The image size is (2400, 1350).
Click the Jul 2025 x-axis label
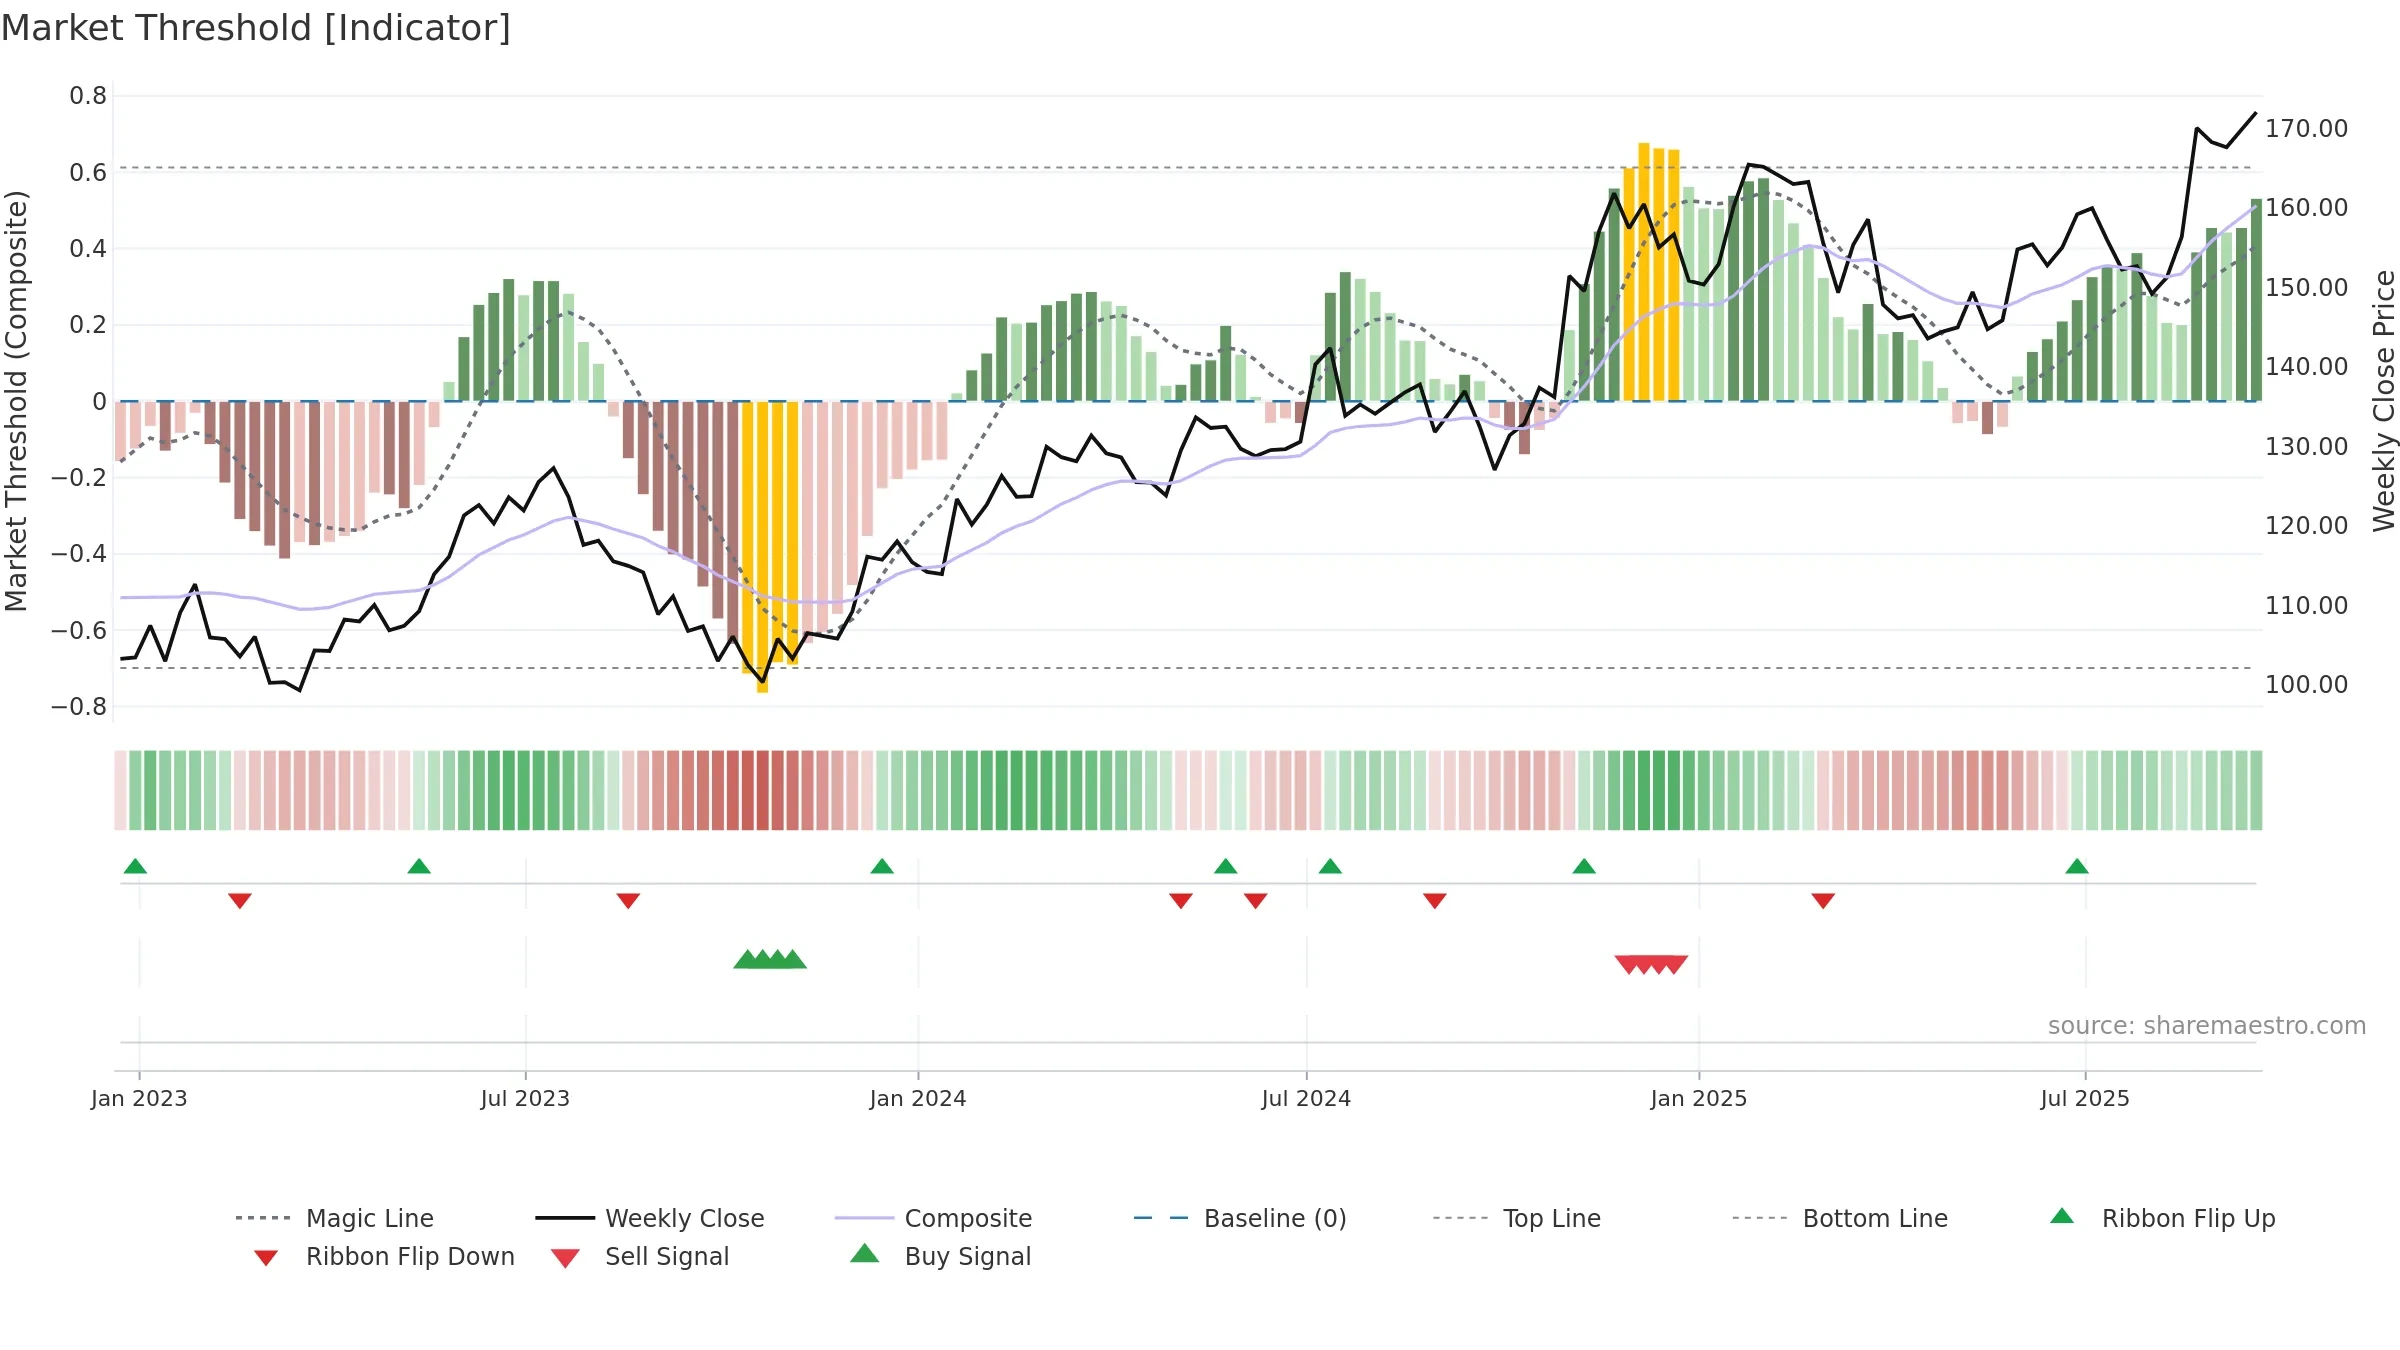point(2085,1098)
